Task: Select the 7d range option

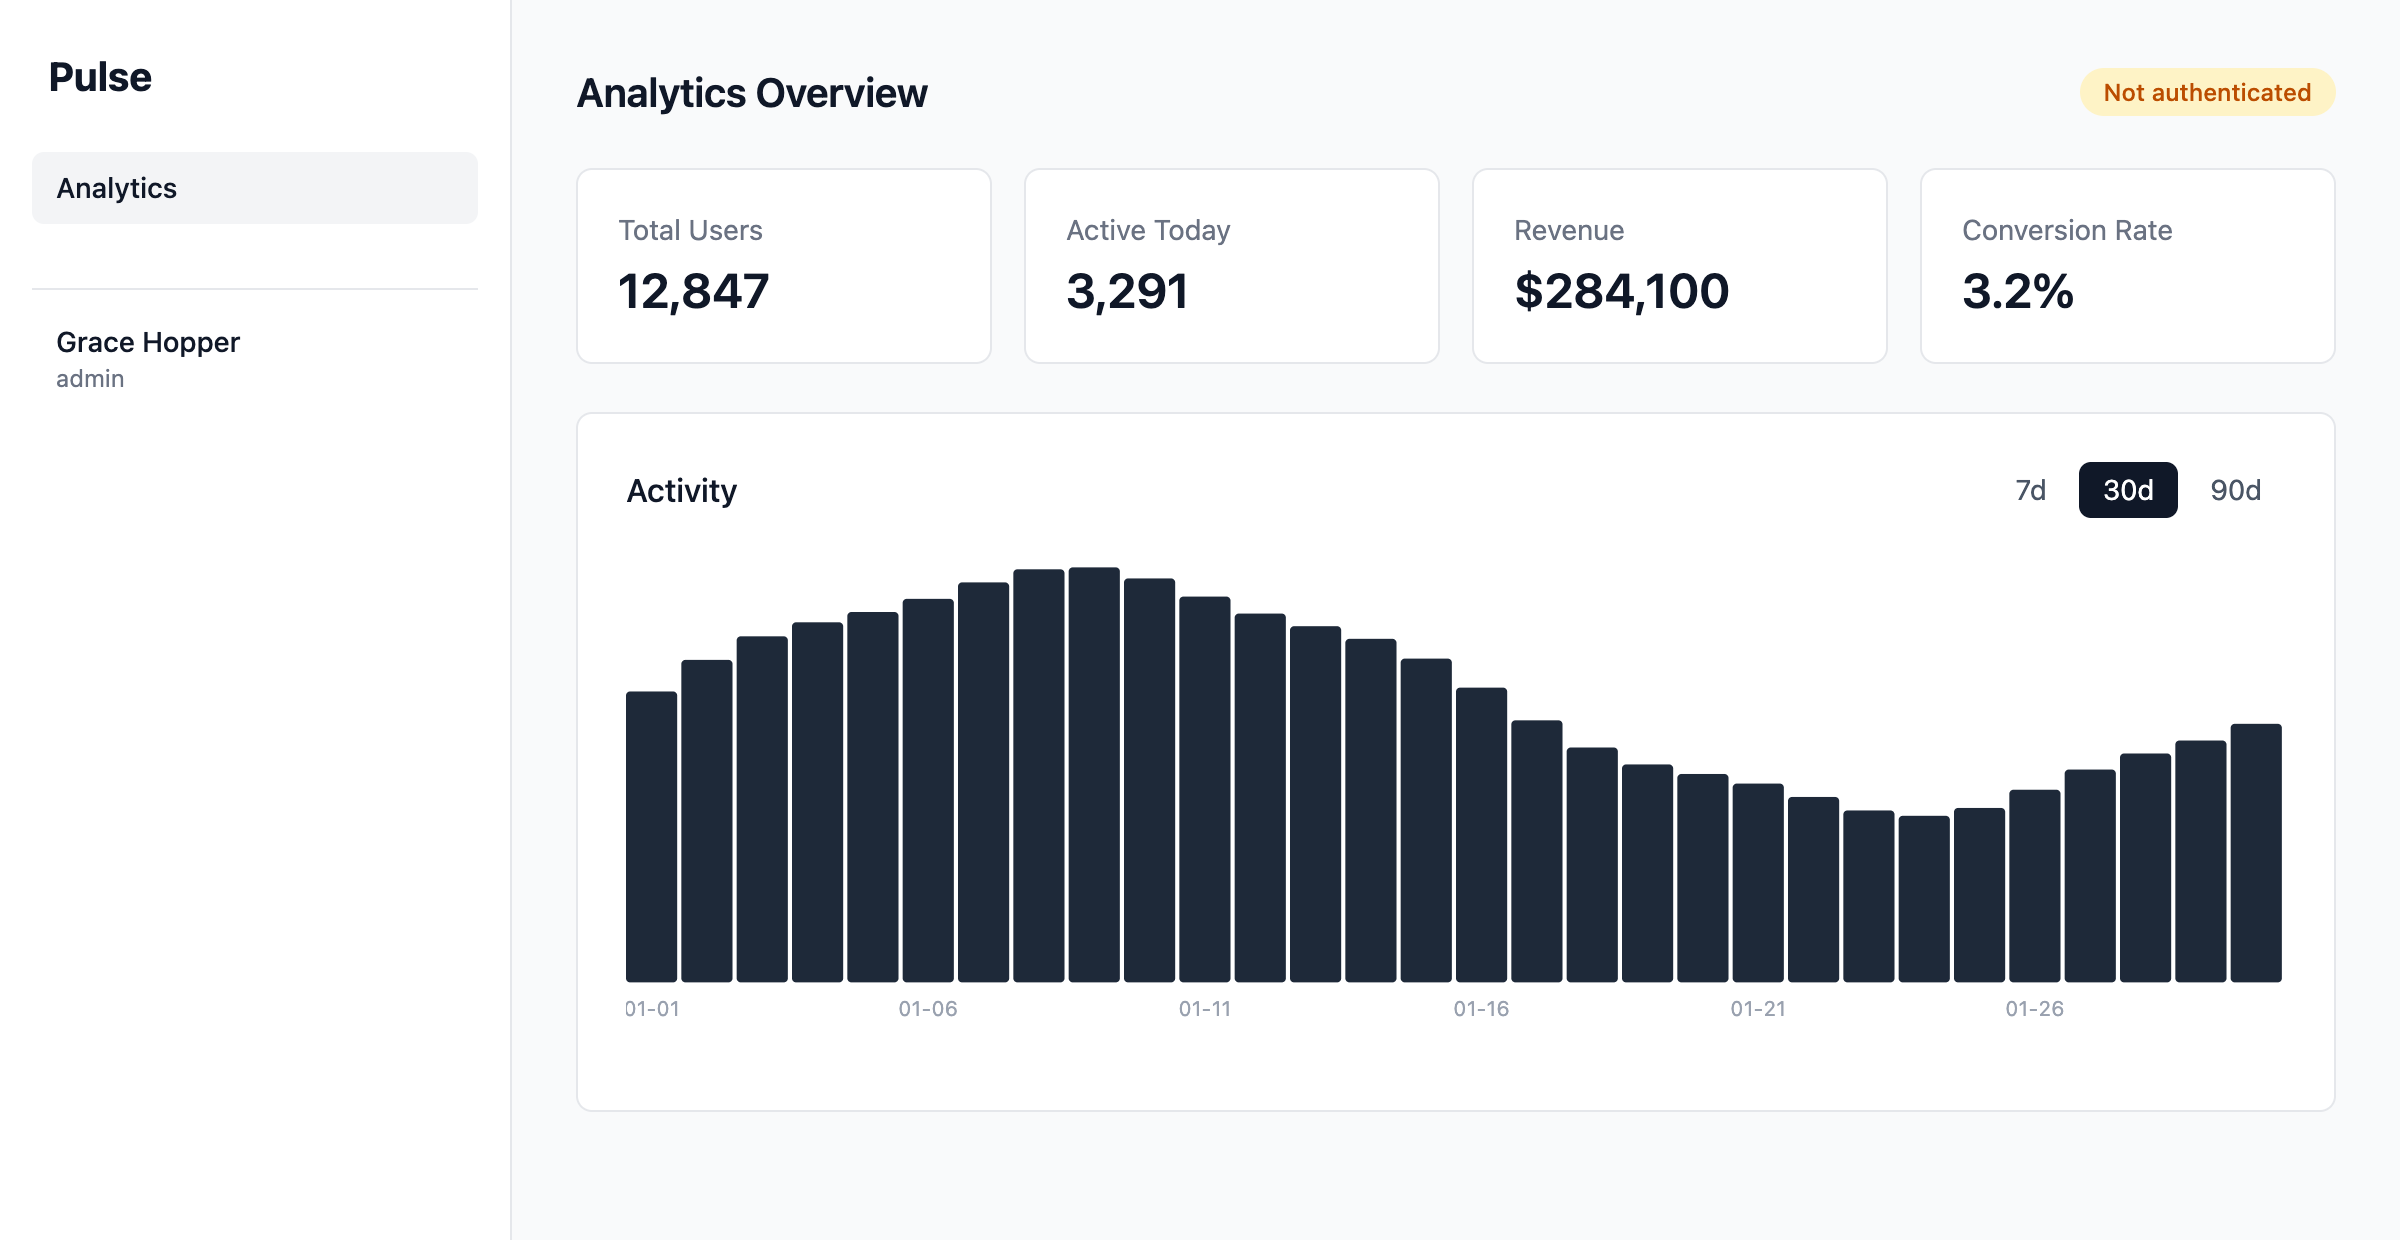Action: pos(2030,490)
